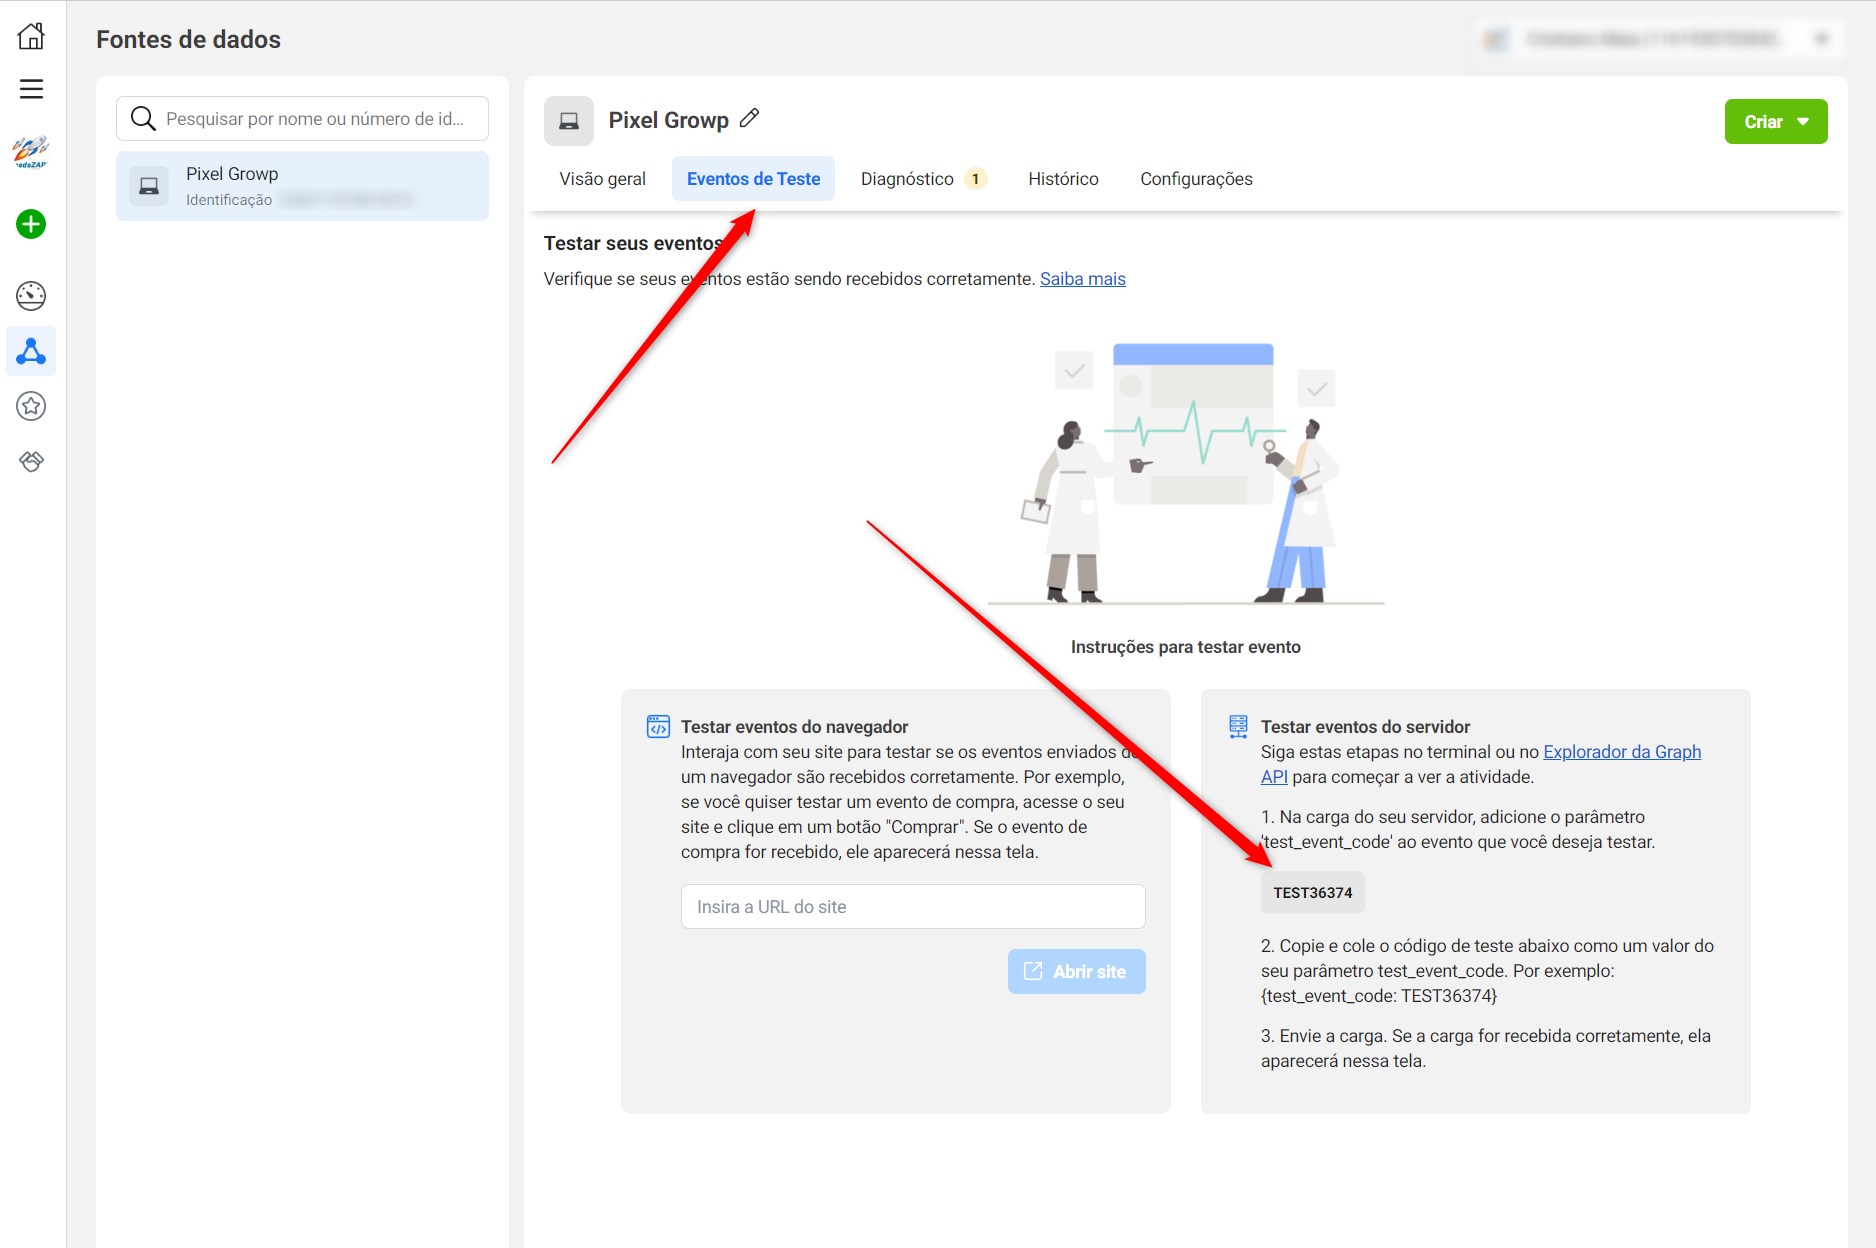Go to the Histórico tab
The height and width of the screenshot is (1248, 1876).
(1063, 179)
